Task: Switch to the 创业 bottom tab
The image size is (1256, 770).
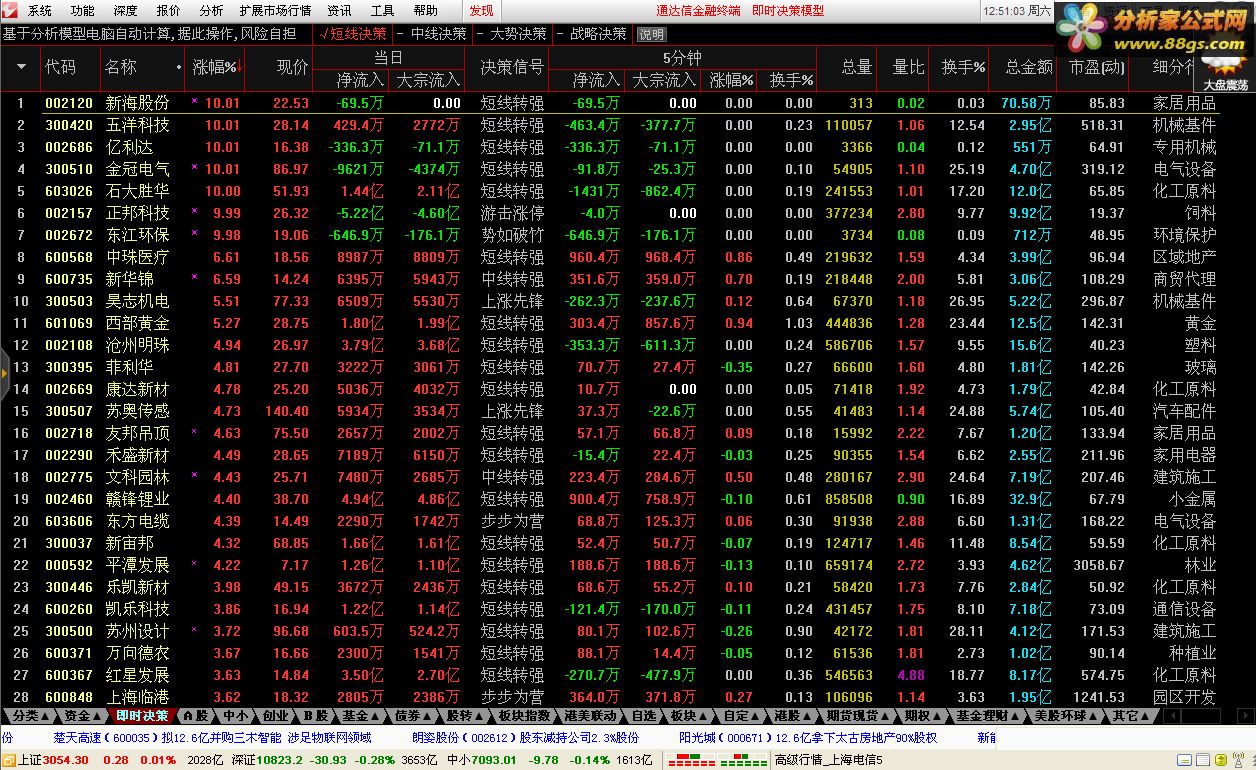Action: (275, 716)
